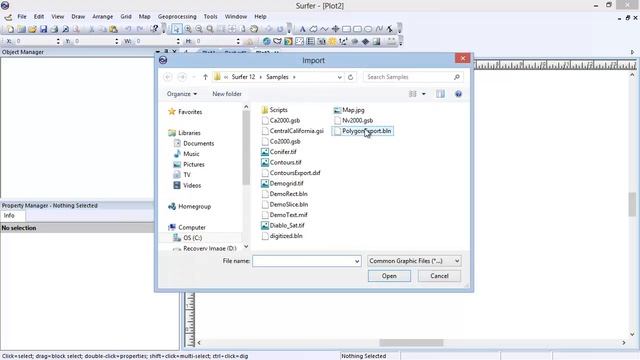Select the Pan hand tool
640x360 pixels.
coord(254,29)
